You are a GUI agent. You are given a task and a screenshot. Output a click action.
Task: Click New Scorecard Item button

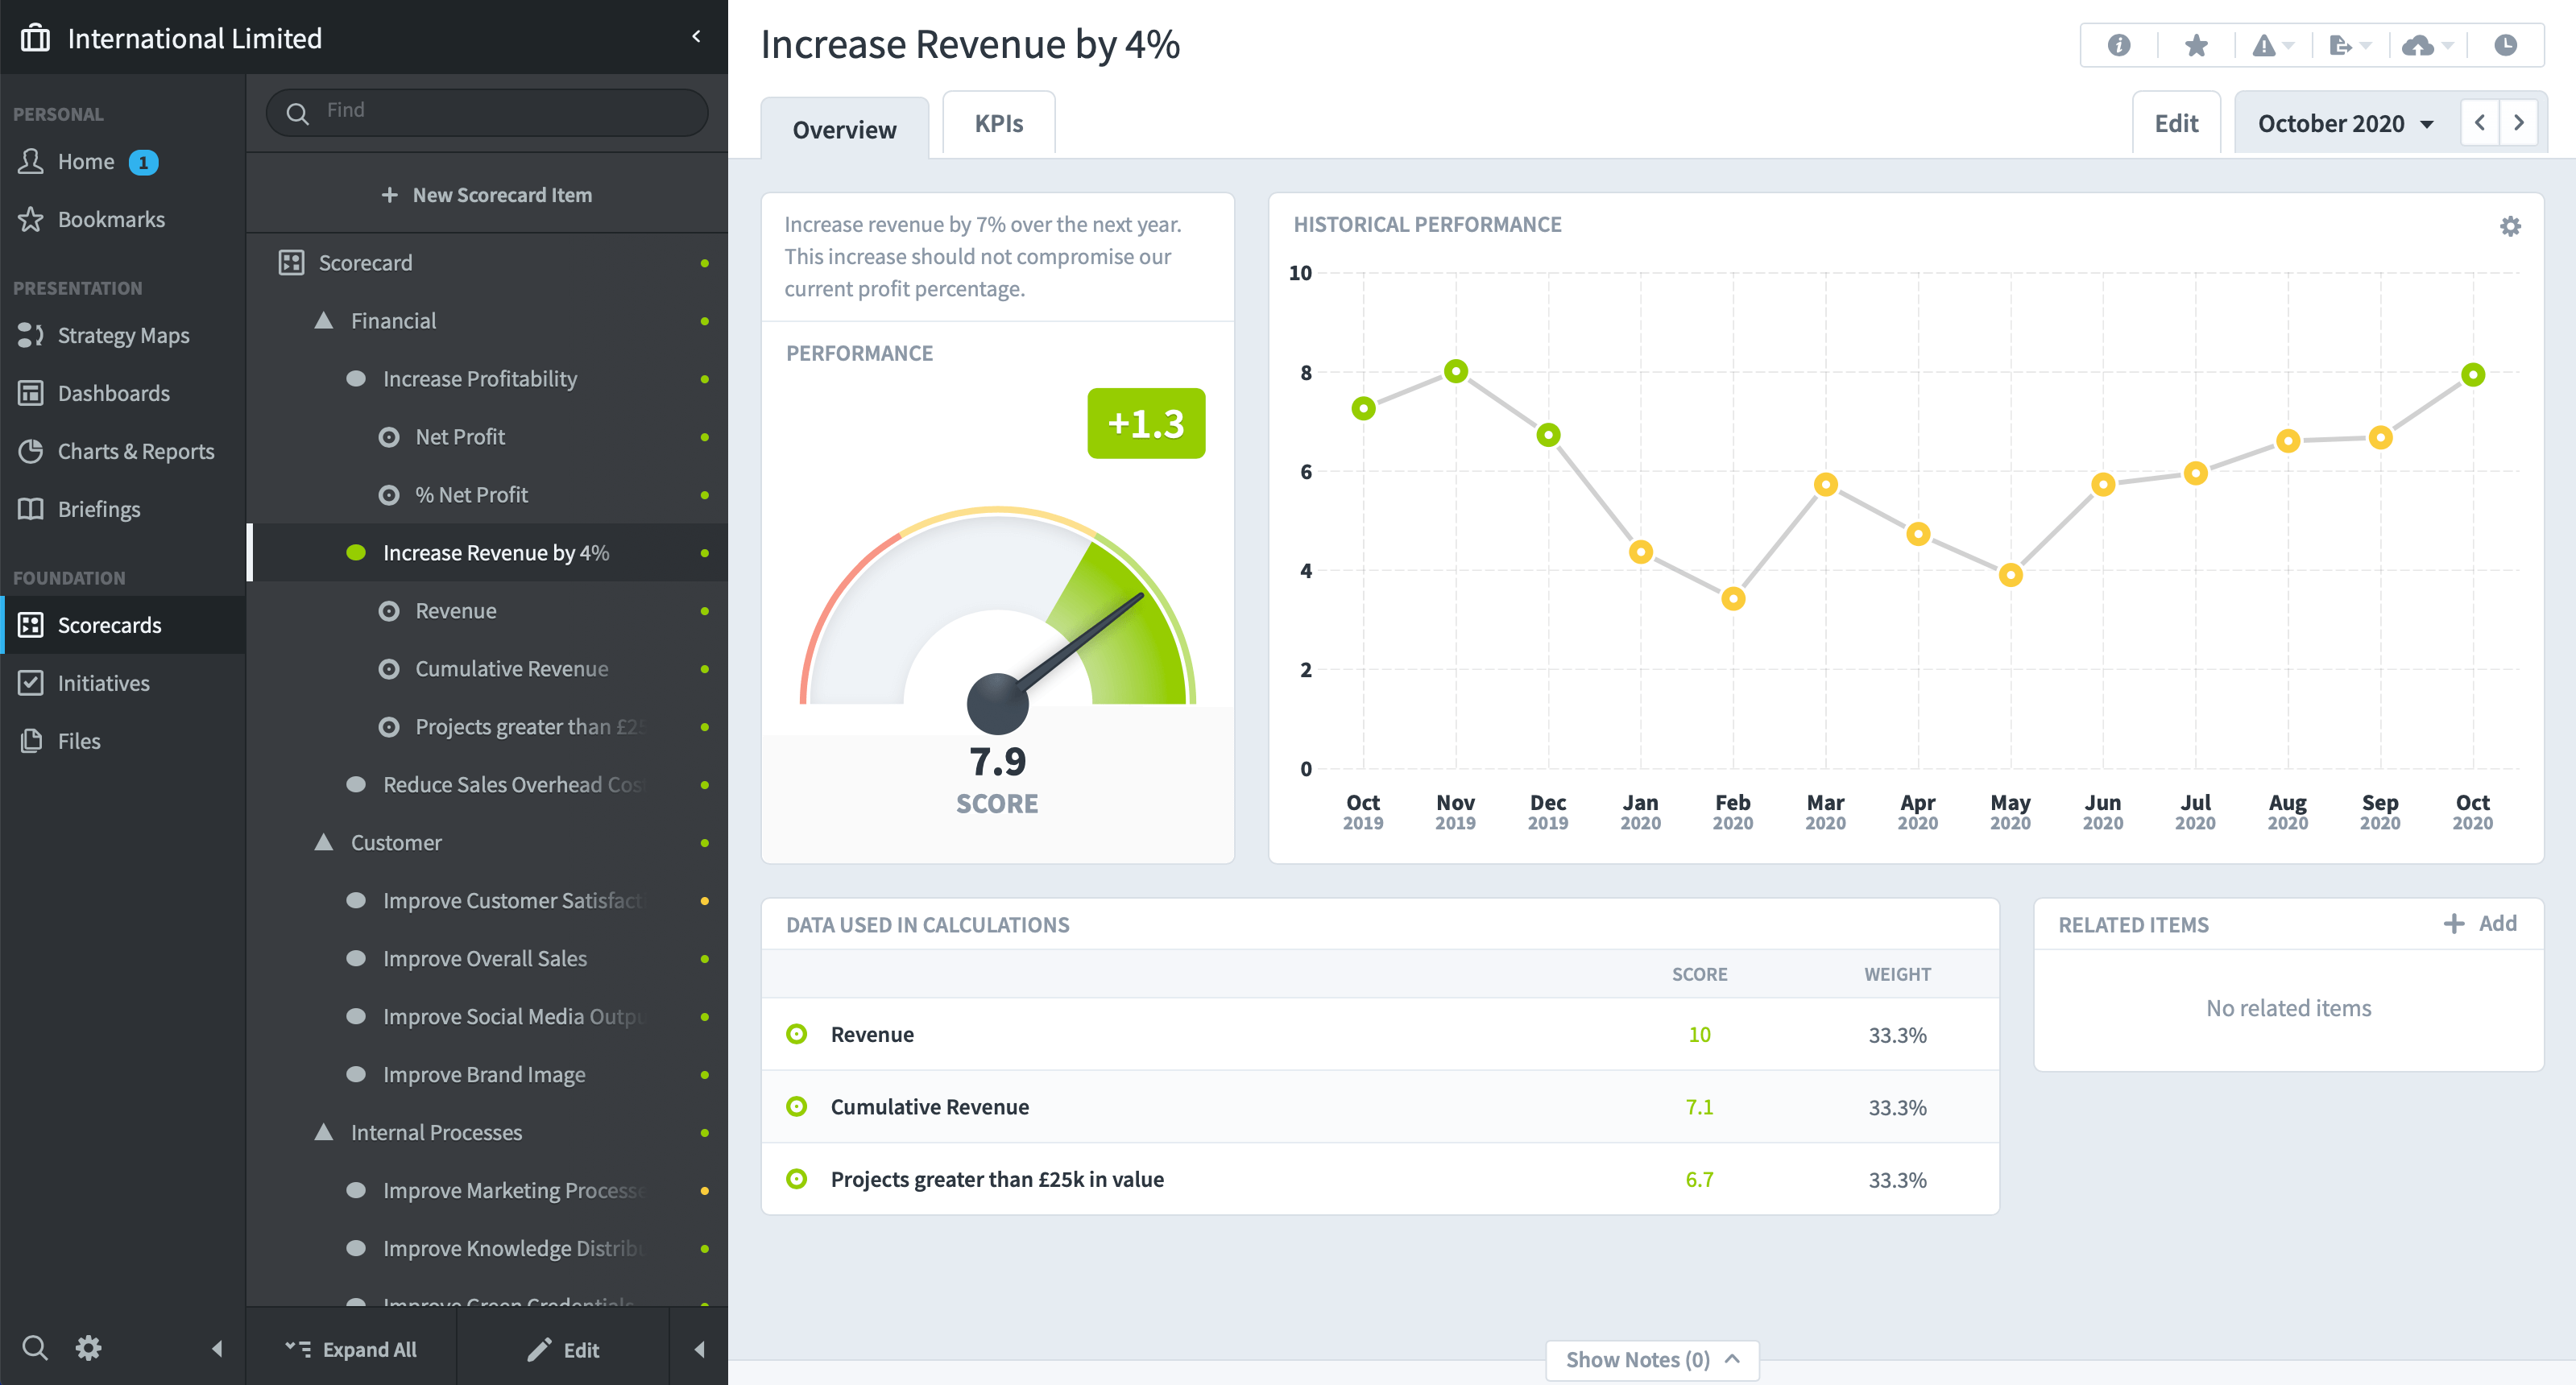(x=487, y=195)
